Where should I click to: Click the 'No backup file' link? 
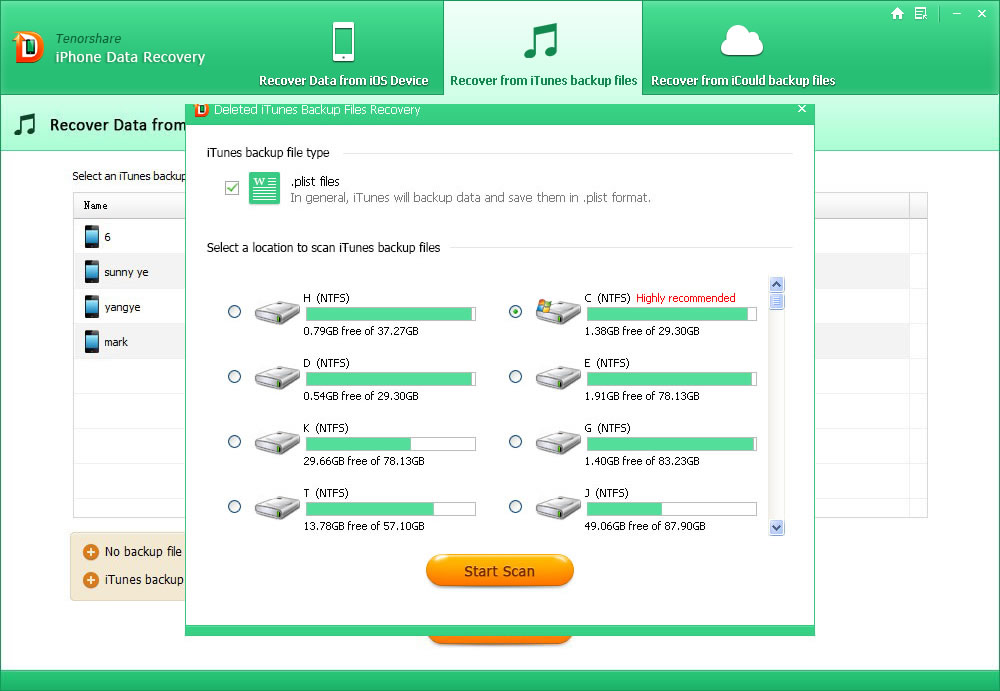pos(143,551)
